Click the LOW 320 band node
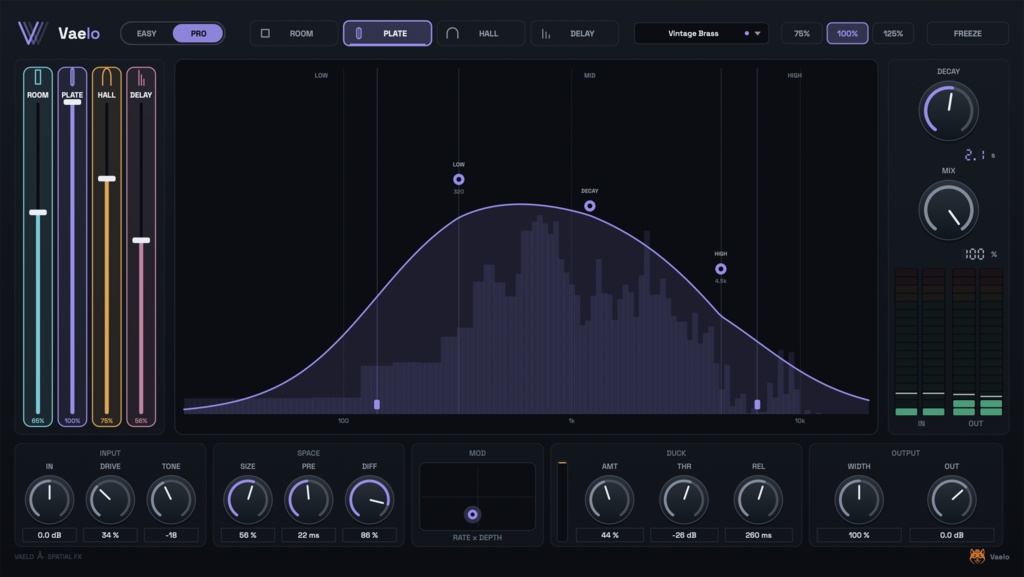This screenshot has width=1024, height=577. [458, 179]
